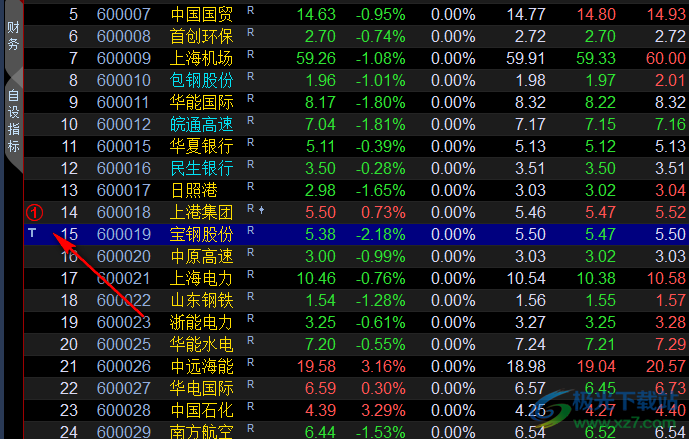Select stock name 华夏银行
This screenshot has height=439, width=689.
tap(202, 146)
